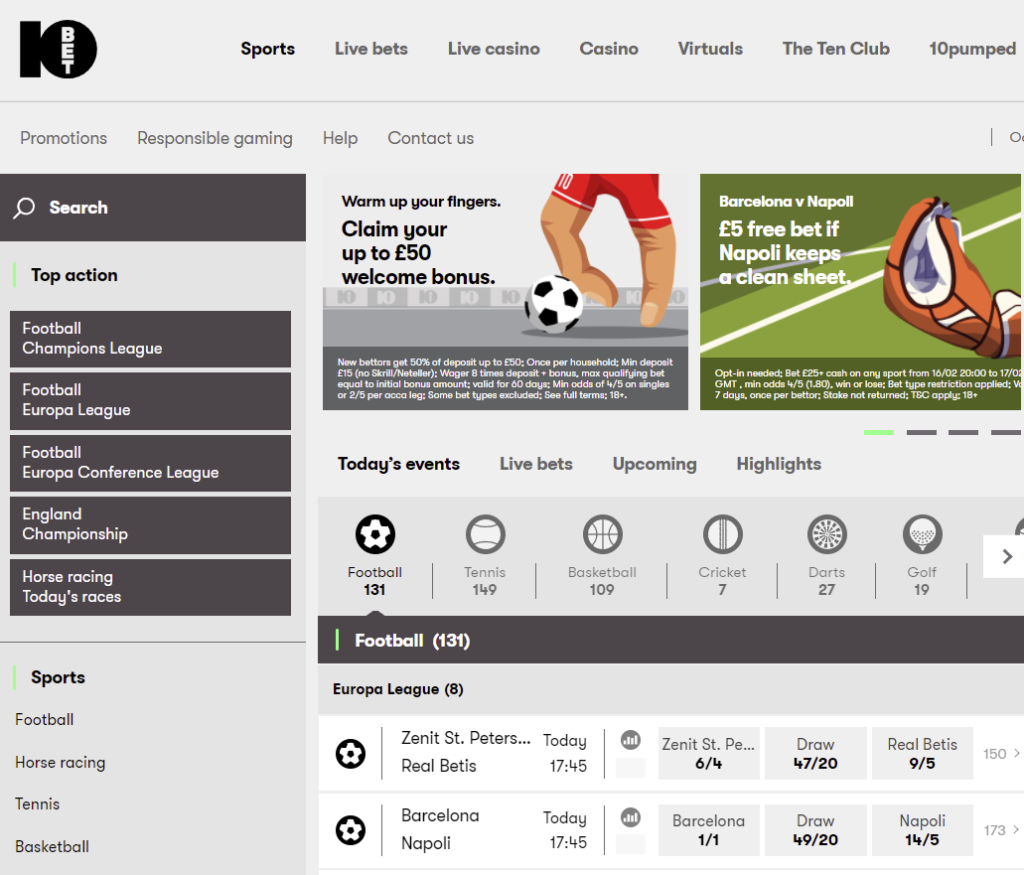The width and height of the screenshot is (1024, 875).
Task: Open Football Europa Conference League top action
Action: point(150,463)
